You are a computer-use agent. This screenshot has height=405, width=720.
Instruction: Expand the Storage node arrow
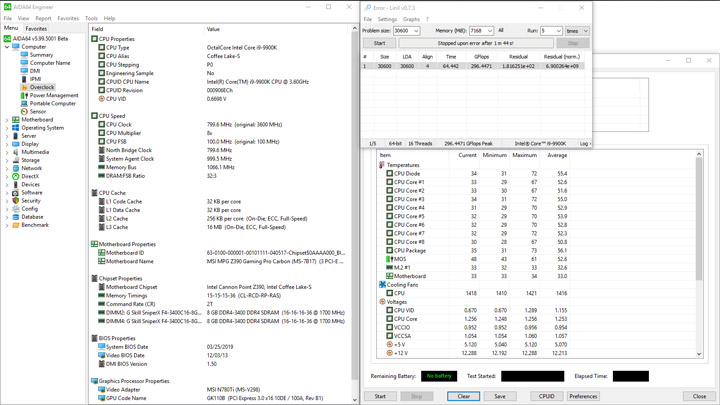click(7, 160)
